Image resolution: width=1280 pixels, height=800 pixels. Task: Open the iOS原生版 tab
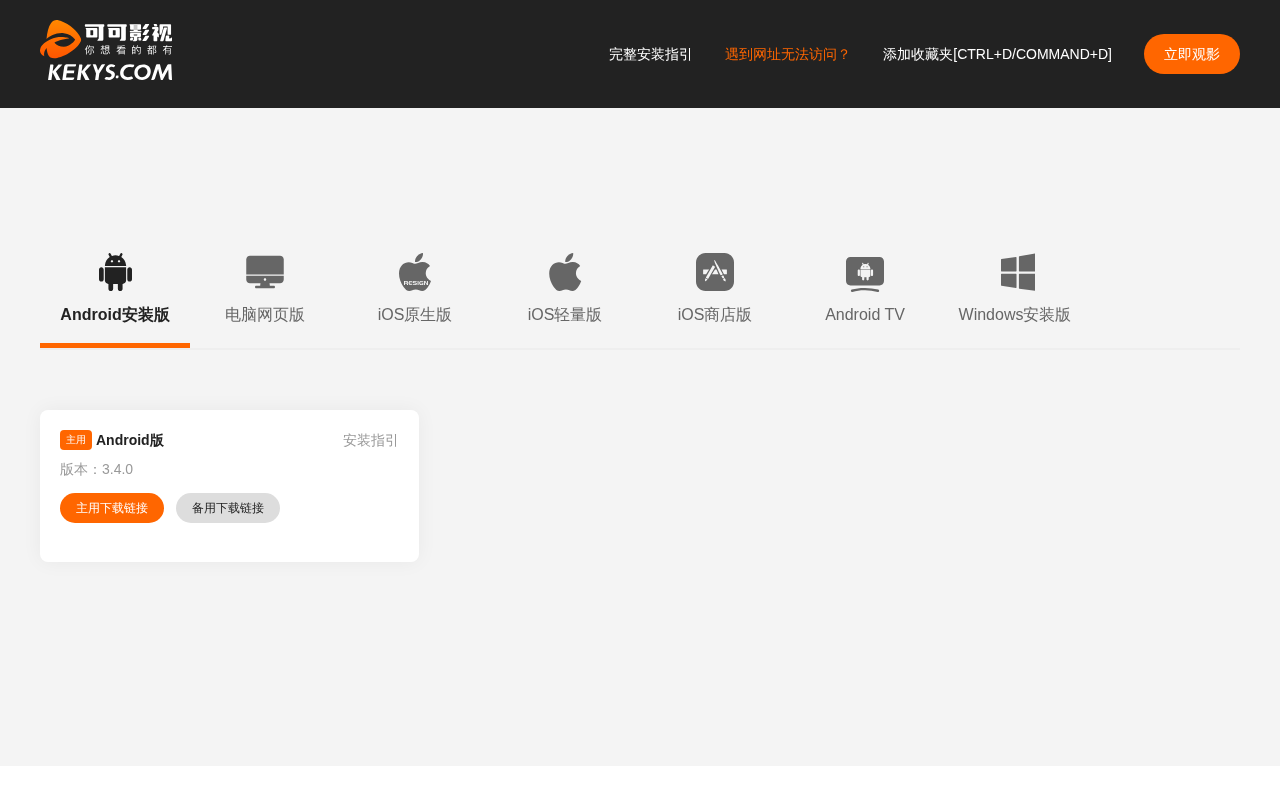415,314
